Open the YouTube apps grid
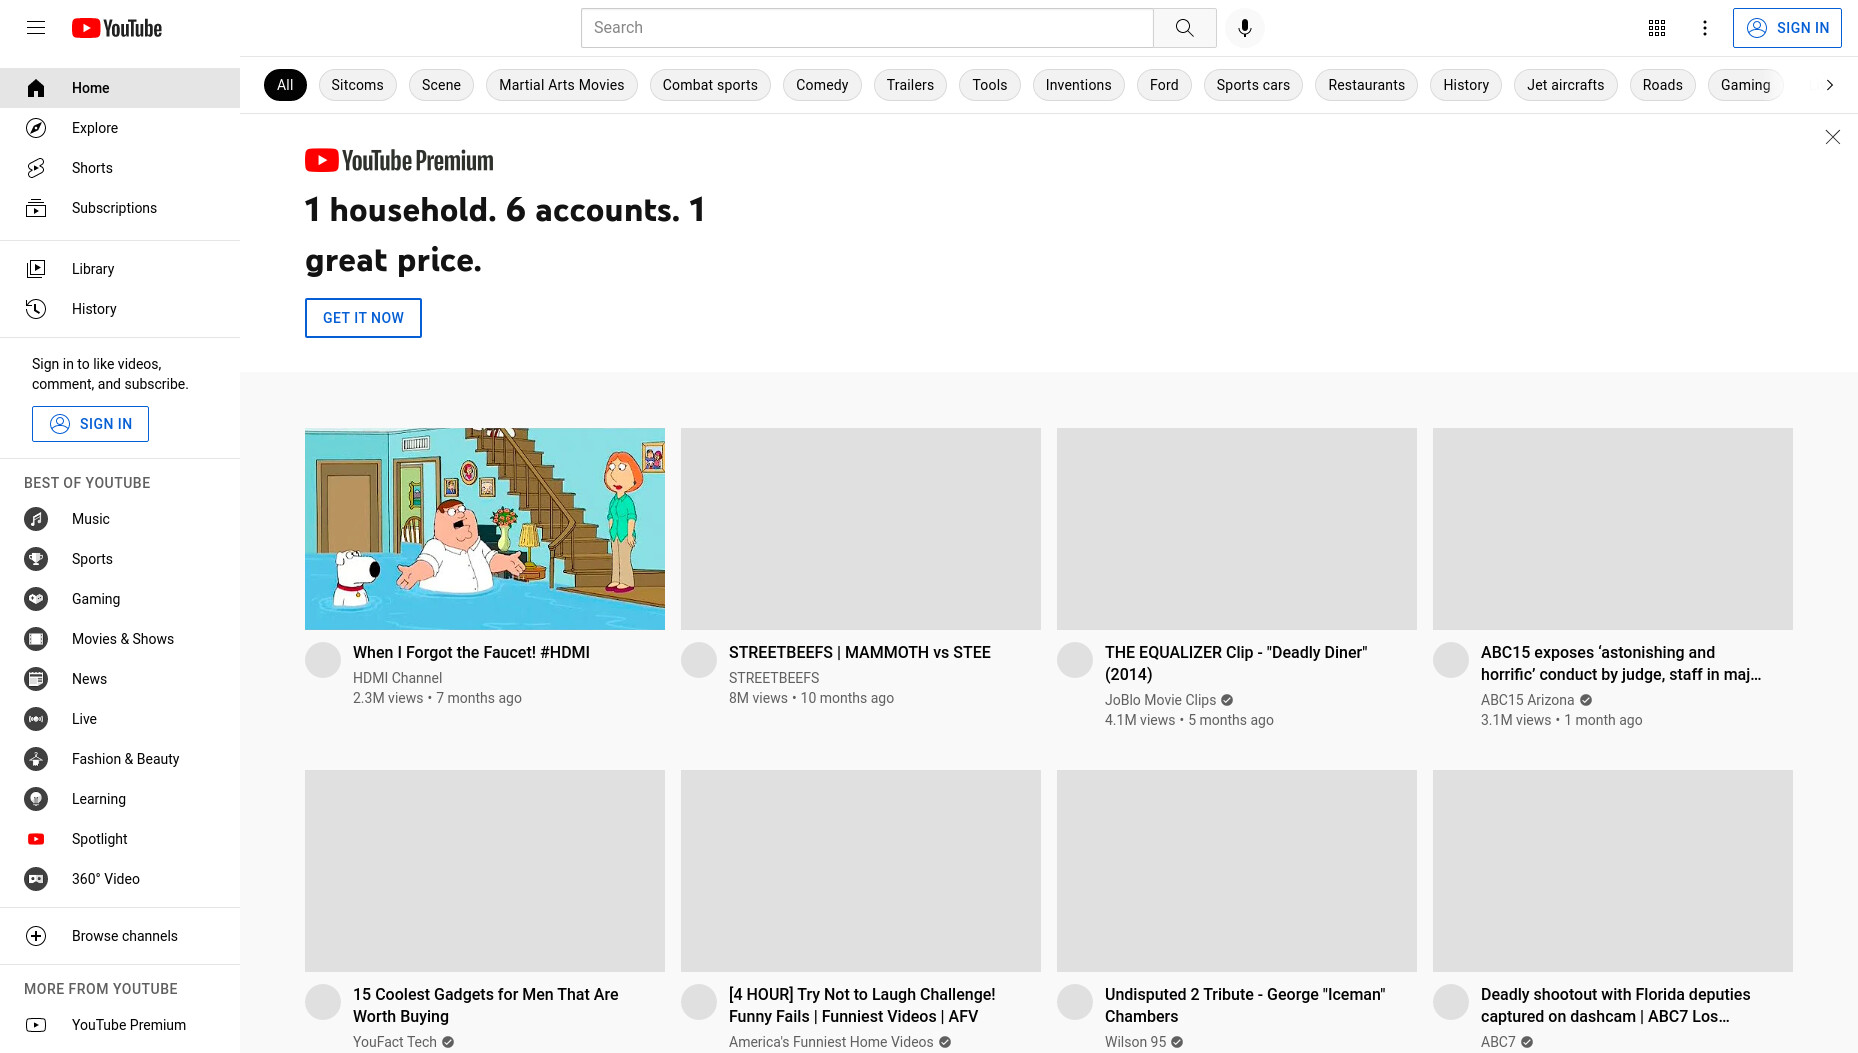 [x=1657, y=28]
